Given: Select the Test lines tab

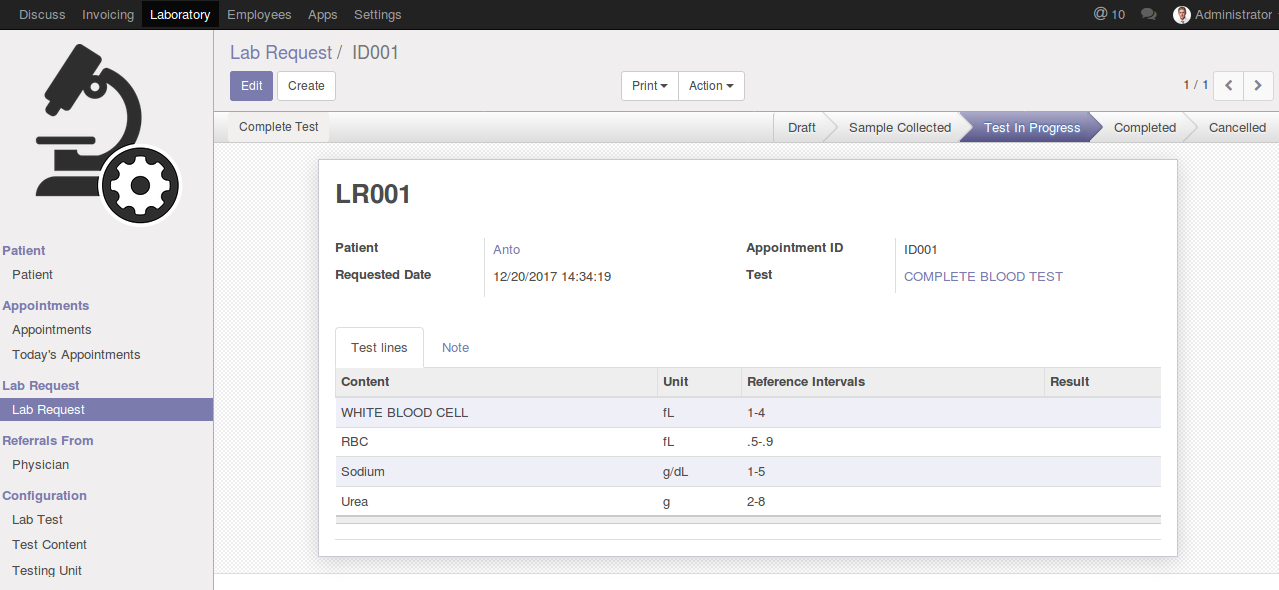Looking at the screenshot, I should [x=379, y=348].
